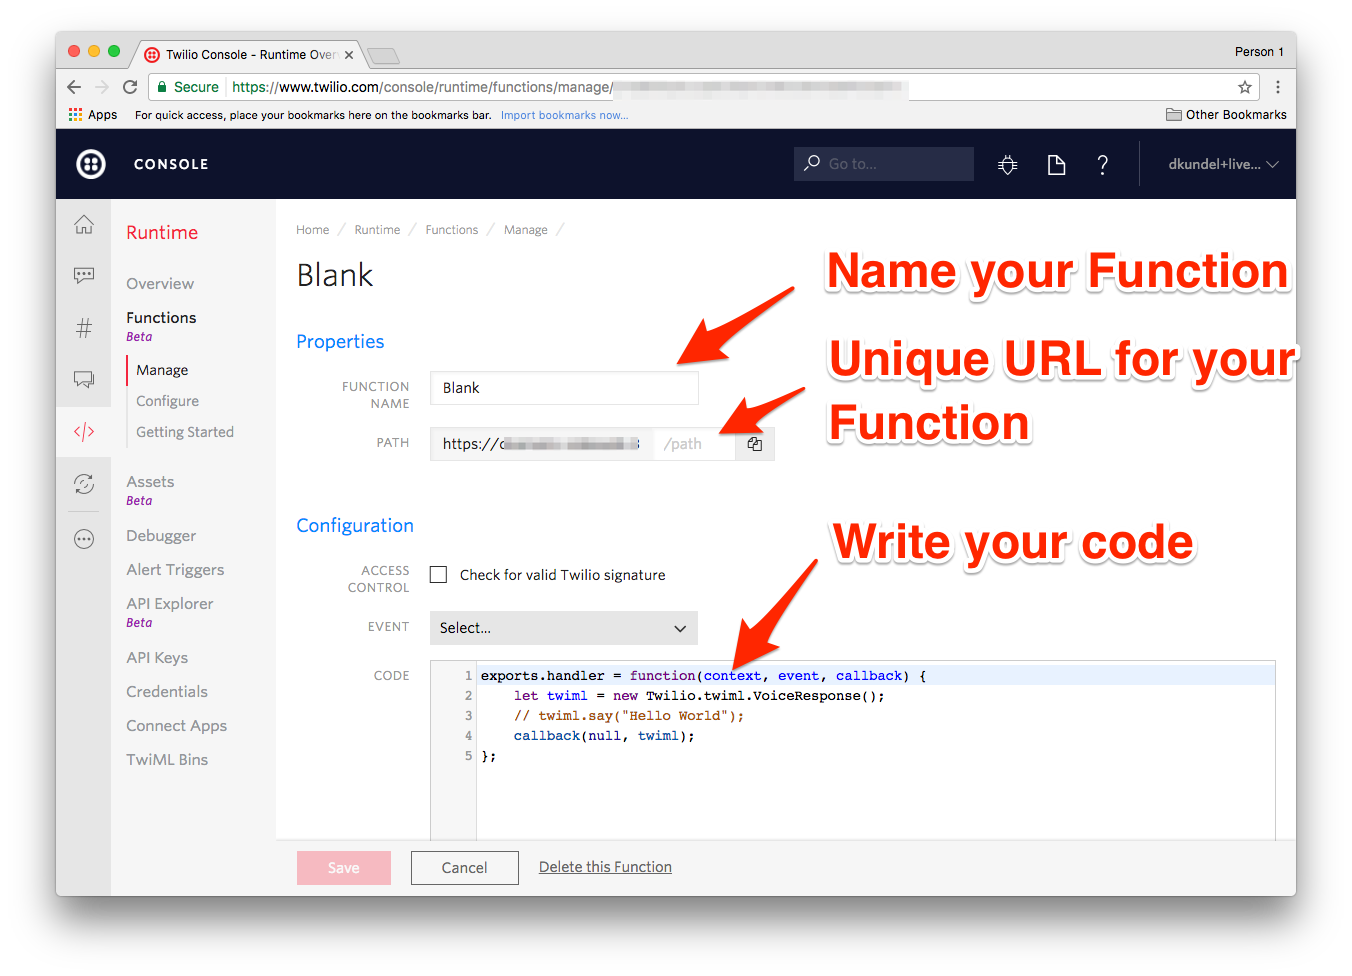Open the Other Bookmarks folder

tap(1226, 115)
